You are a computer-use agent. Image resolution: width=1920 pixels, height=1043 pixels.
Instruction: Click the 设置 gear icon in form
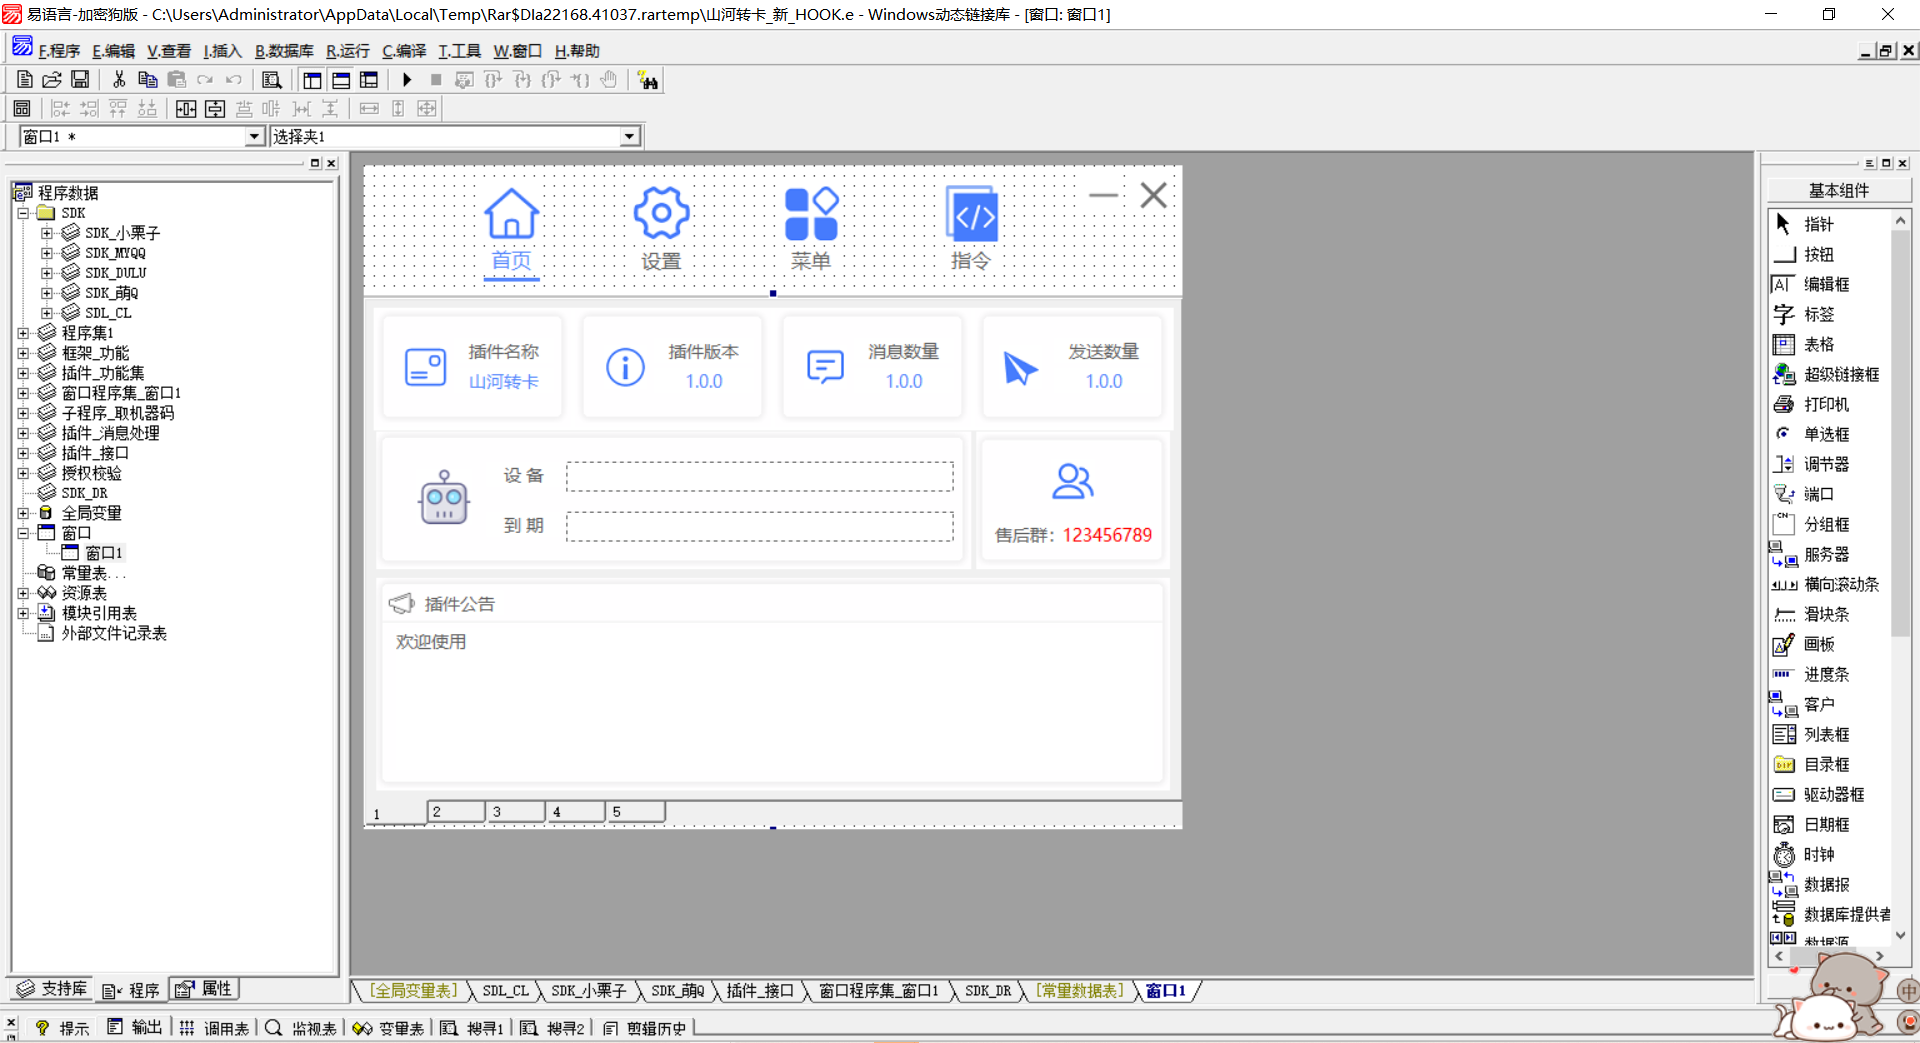pyautogui.click(x=661, y=214)
